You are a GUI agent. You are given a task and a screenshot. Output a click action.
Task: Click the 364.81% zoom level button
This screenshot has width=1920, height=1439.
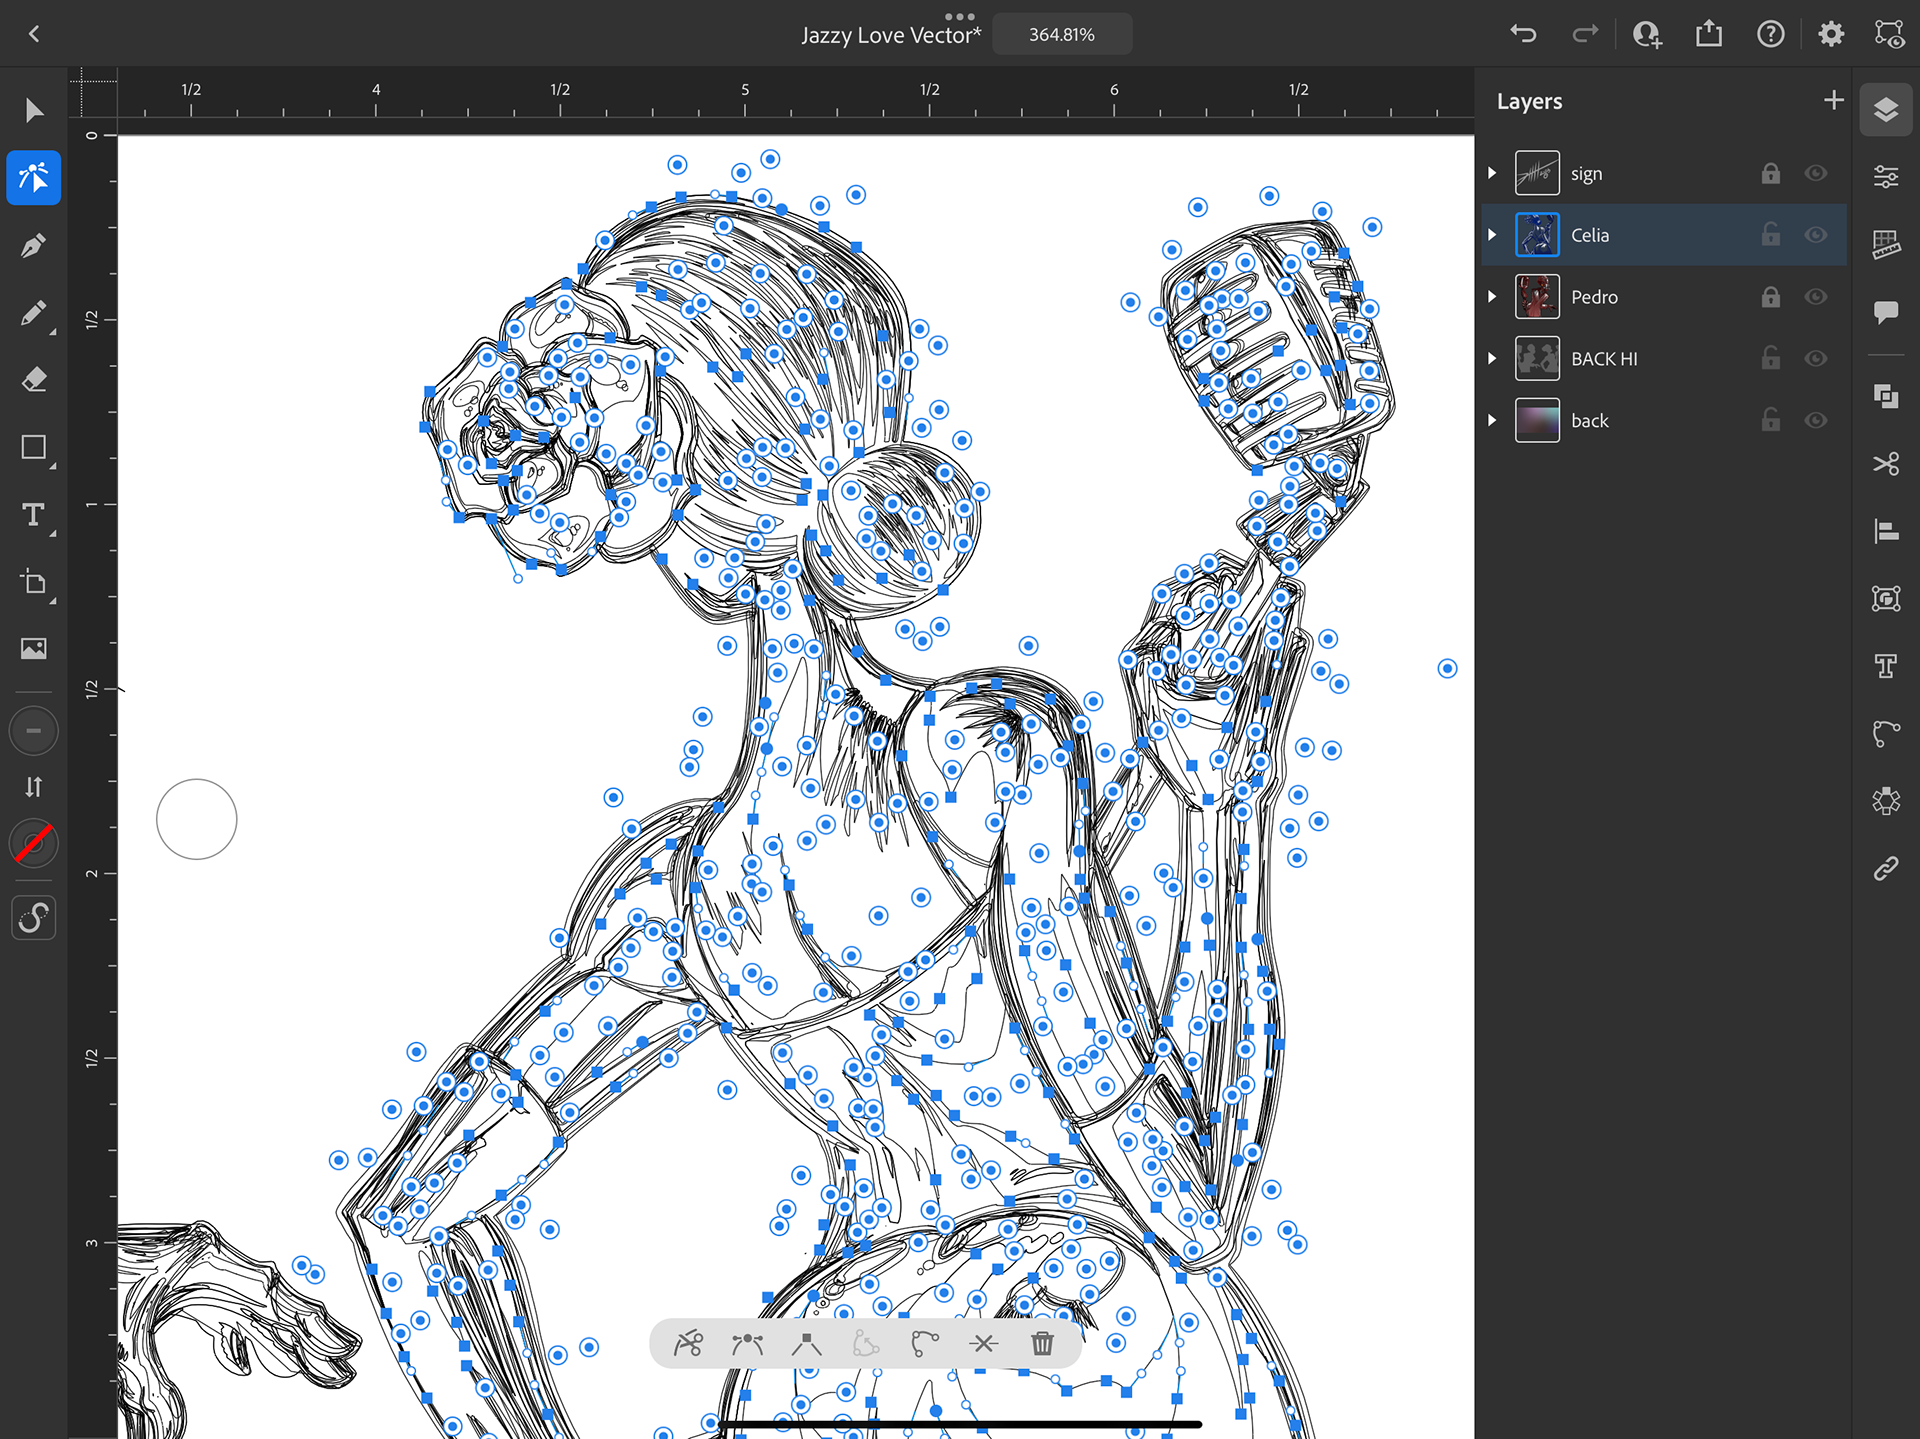pyautogui.click(x=1061, y=34)
